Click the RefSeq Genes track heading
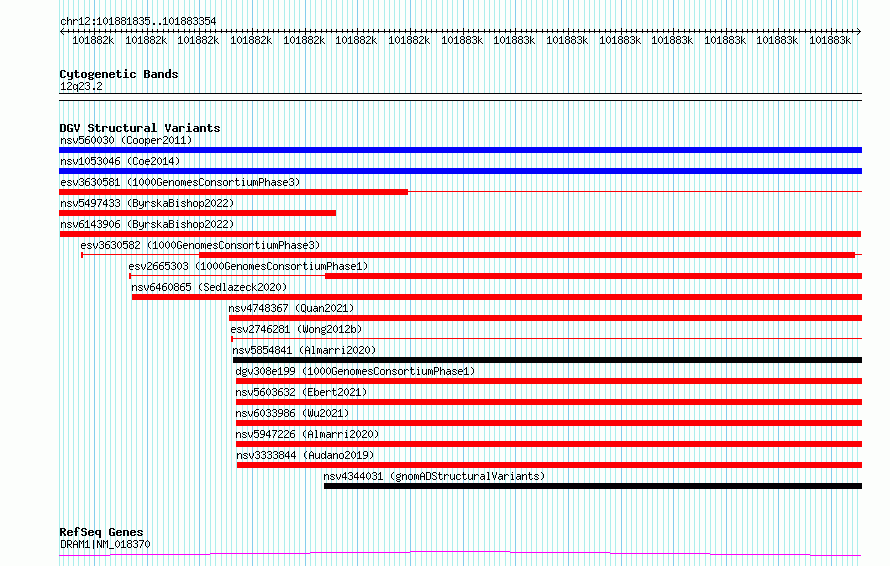The image size is (890, 566). pos(101,533)
